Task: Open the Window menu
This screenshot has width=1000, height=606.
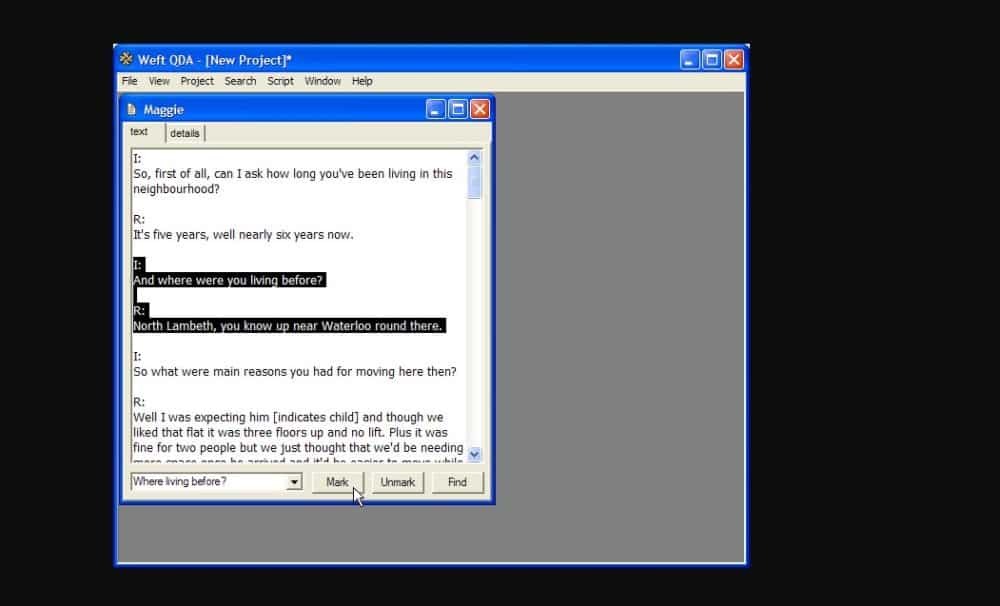Action: pos(322,81)
